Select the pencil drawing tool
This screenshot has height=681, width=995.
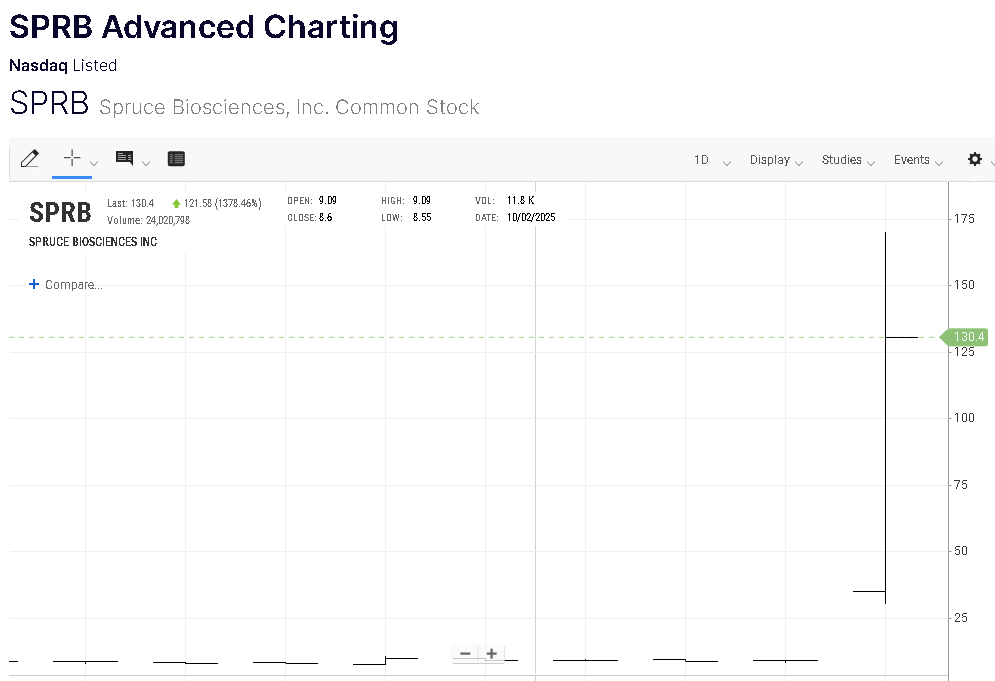click(x=30, y=158)
